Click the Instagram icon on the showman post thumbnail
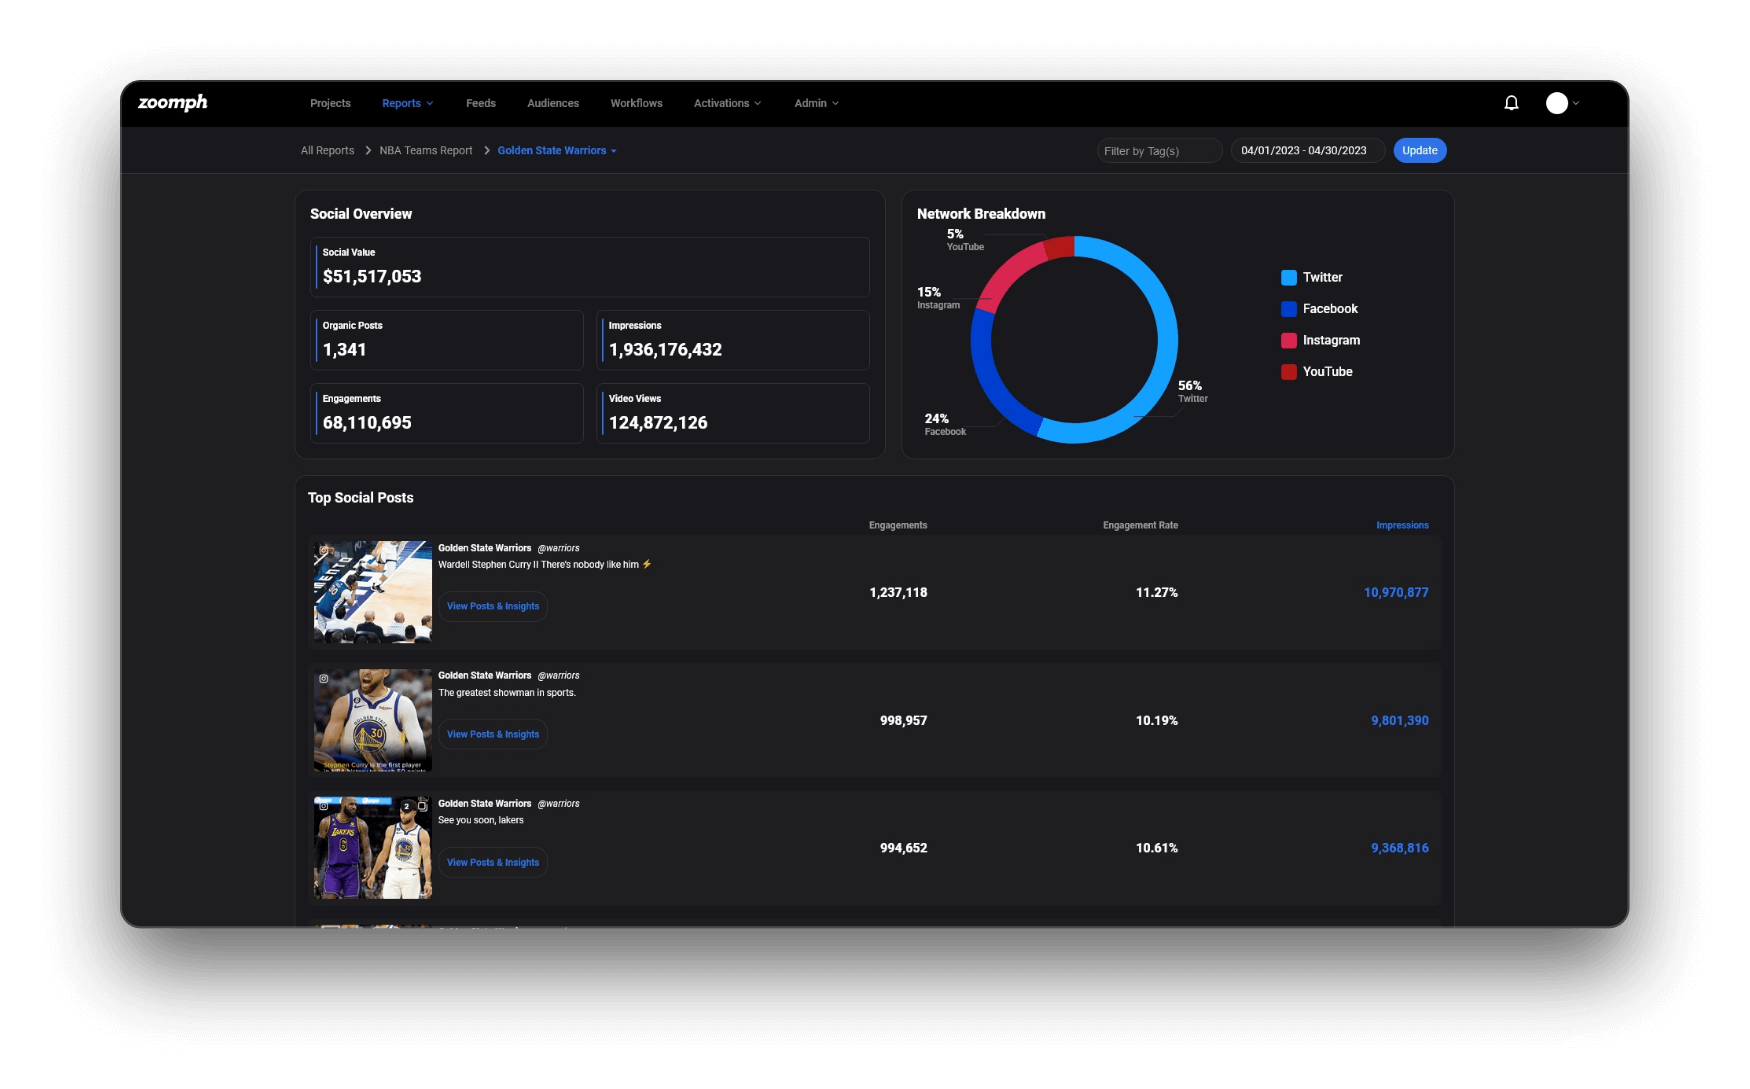Screen dimensions: 1750x1089 point(325,676)
